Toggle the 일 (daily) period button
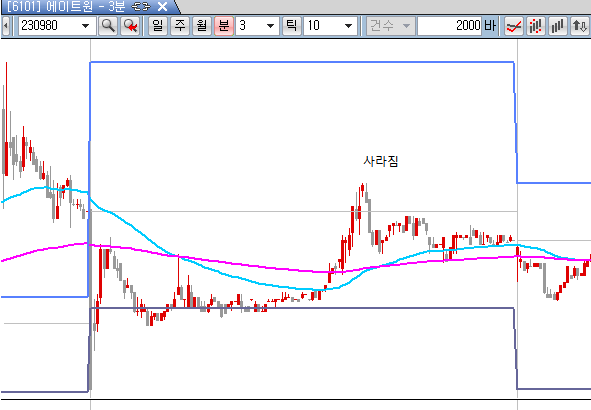This screenshot has width=591, height=410. 158,26
